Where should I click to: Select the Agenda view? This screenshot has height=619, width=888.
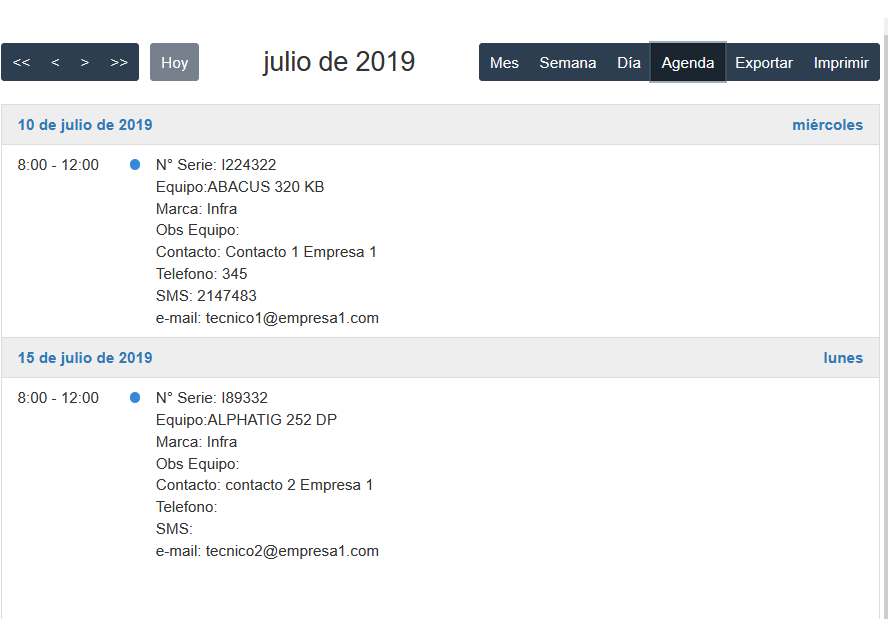click(687, 62)
